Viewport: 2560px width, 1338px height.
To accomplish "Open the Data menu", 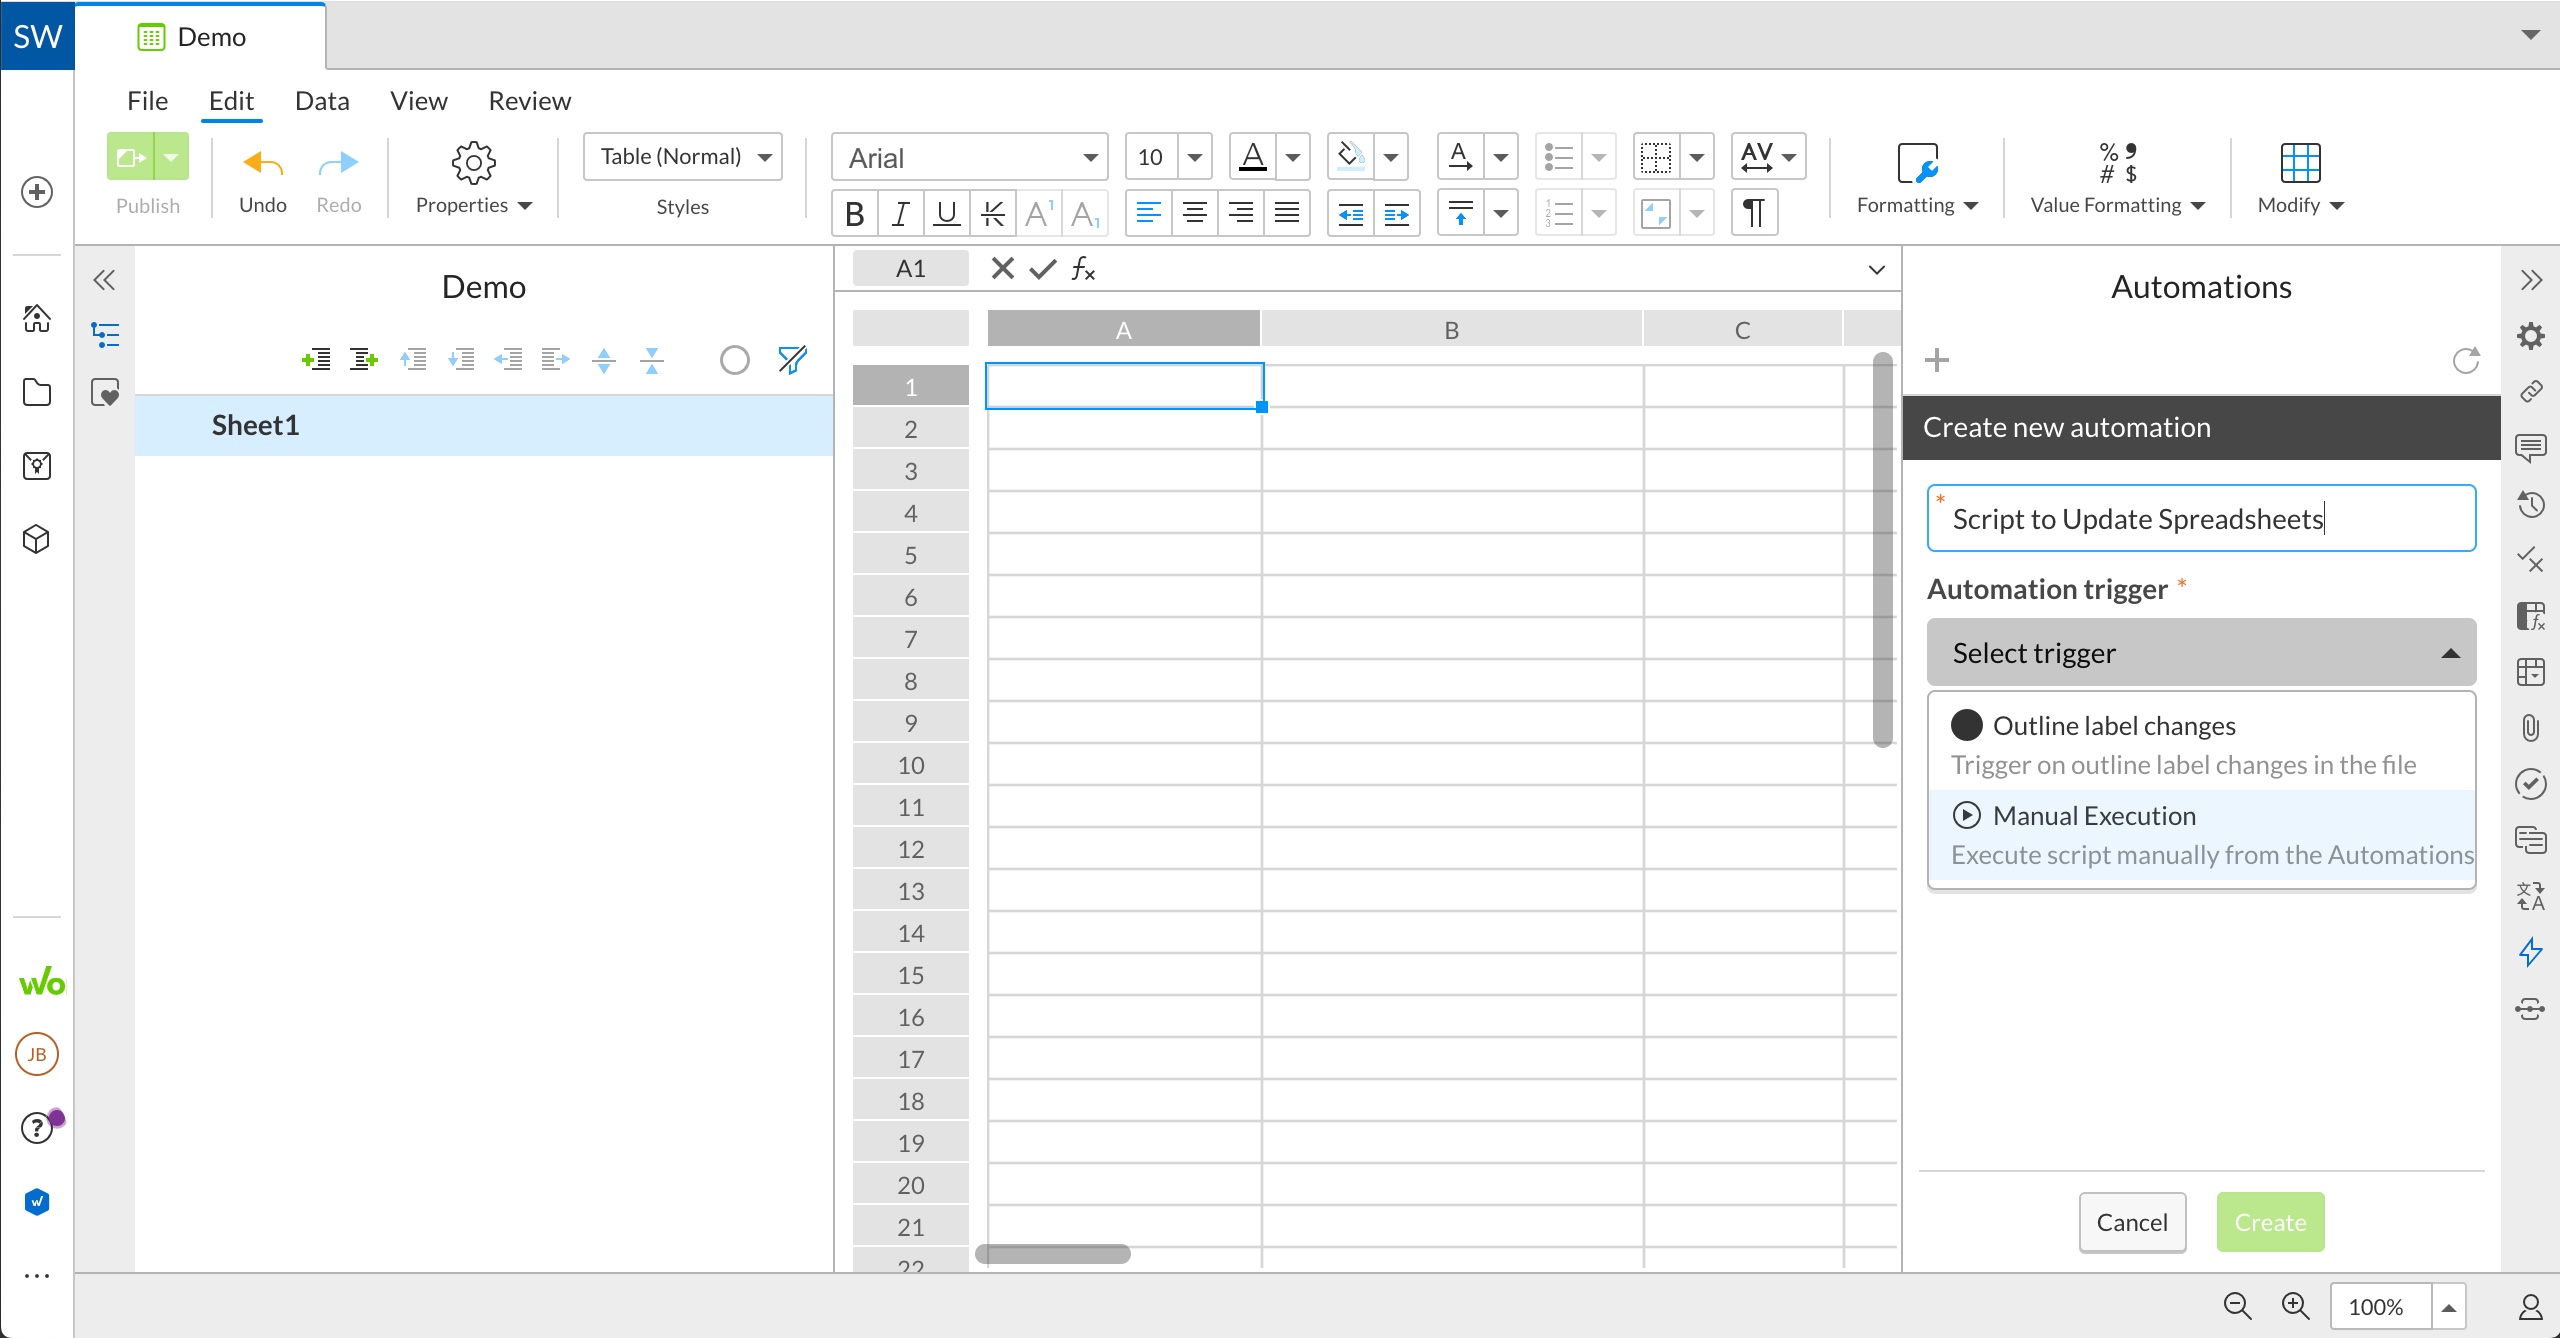I will (x=322, y=101).
